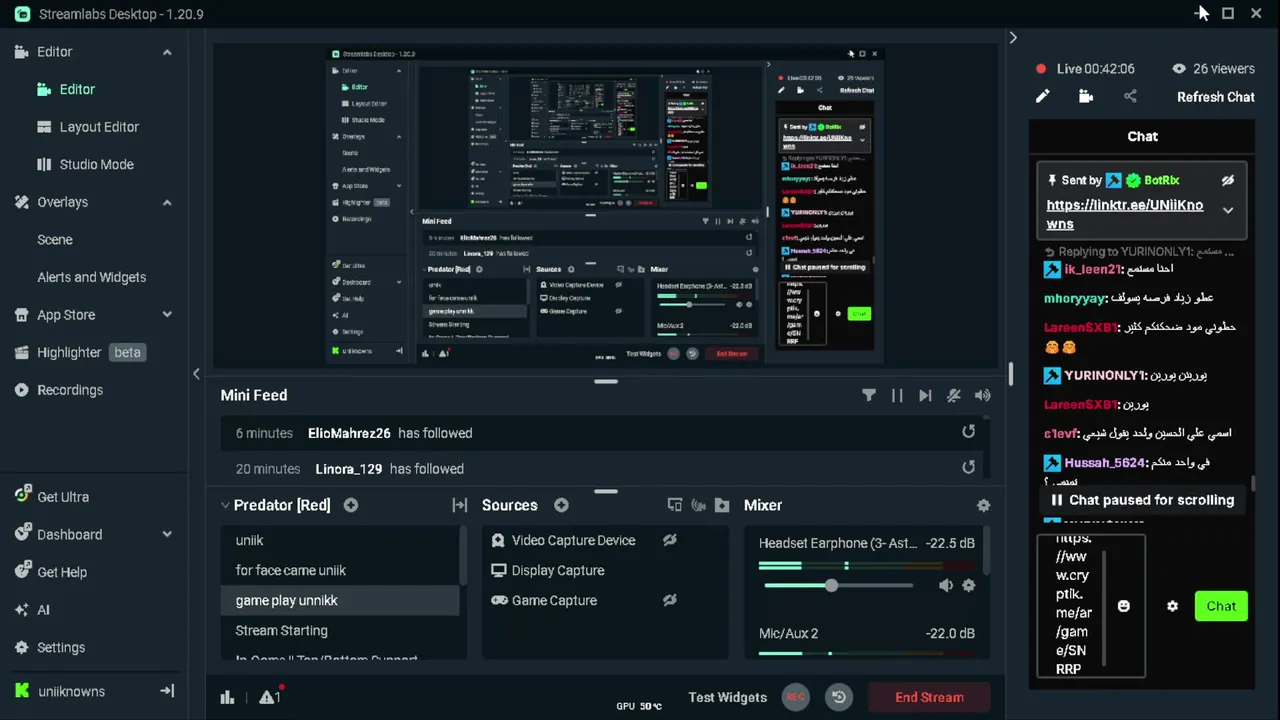This screenshot has height=720, width=1280.
Task: Open the scene transitions editor
Action: pyautogui.click(x=460, y=505)
